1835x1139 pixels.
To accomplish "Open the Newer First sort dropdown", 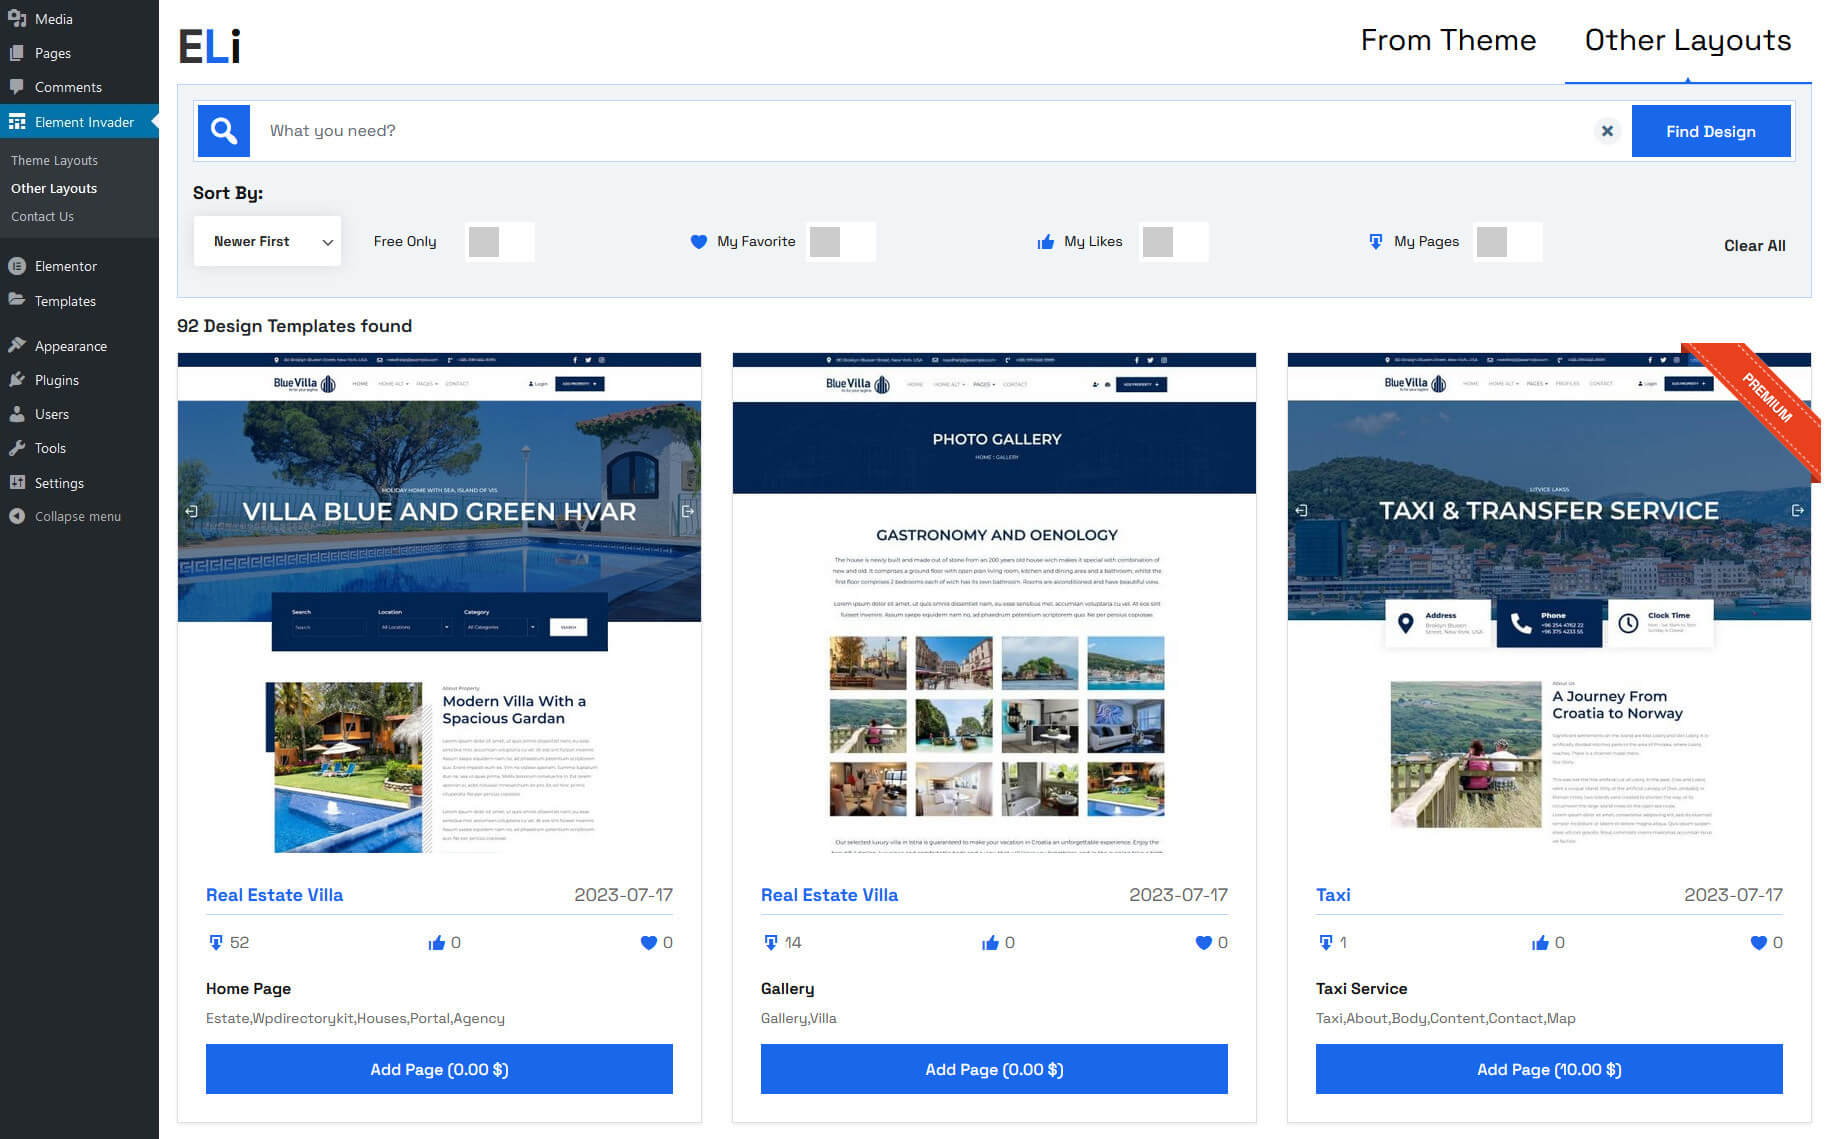I will 267,241.
